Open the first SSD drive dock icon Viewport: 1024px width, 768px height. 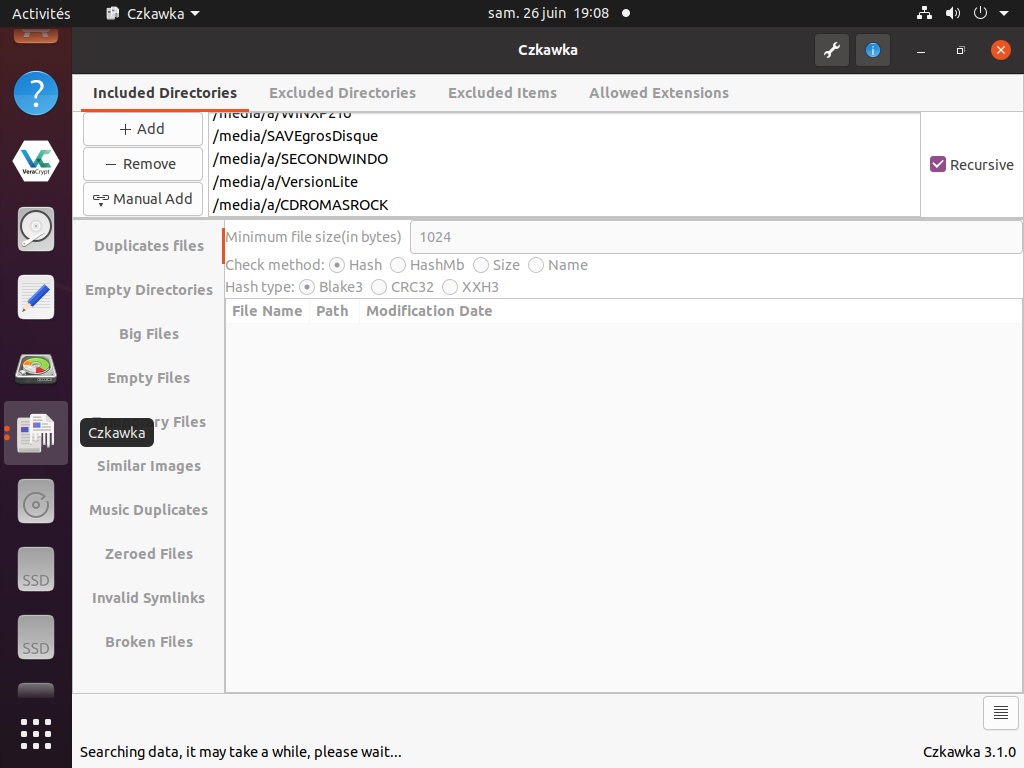(x=36, y=569)
